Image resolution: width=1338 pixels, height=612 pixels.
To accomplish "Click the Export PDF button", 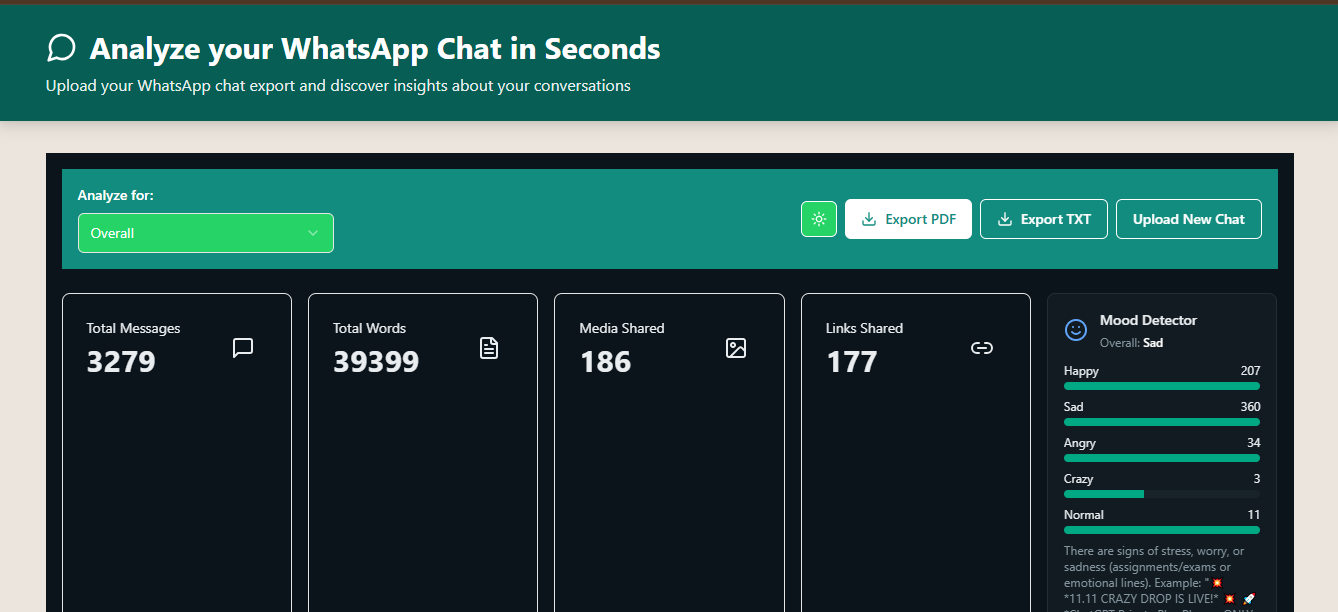I will coord(908,219).
